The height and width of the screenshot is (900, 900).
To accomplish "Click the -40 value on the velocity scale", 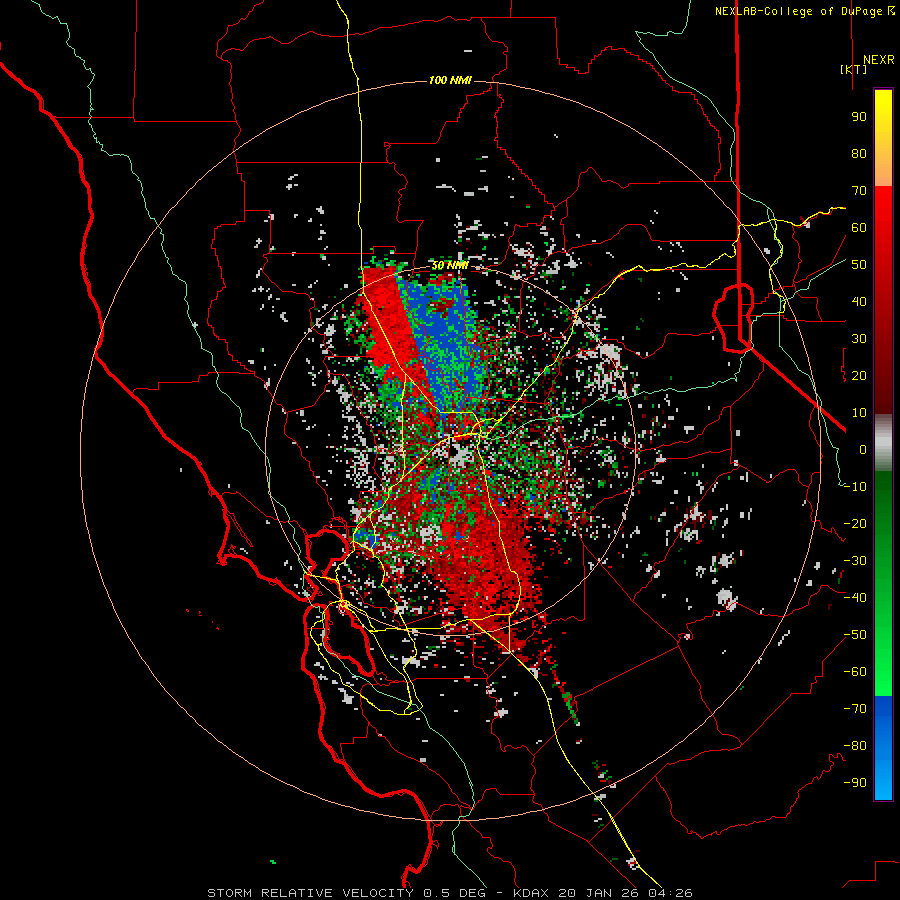I will (x=855, y=598).
